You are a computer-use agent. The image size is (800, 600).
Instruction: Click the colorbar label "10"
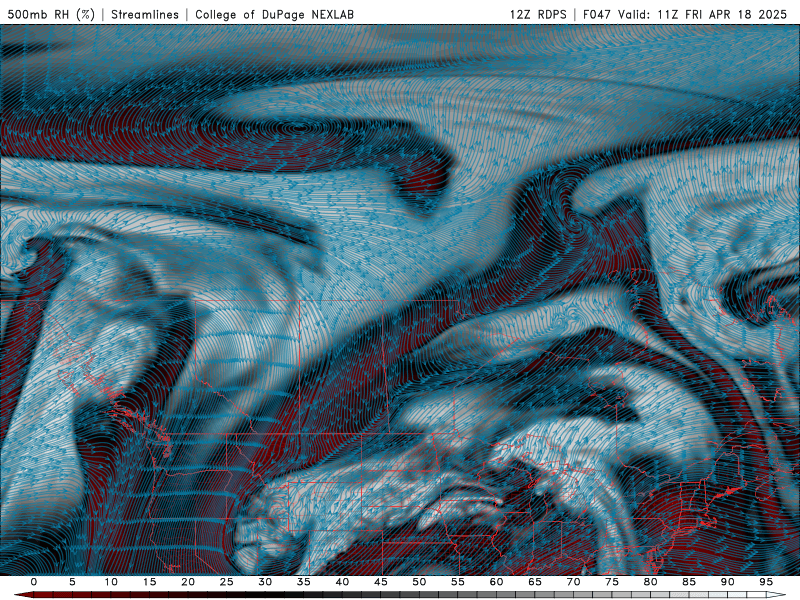(x=111, y=582)
